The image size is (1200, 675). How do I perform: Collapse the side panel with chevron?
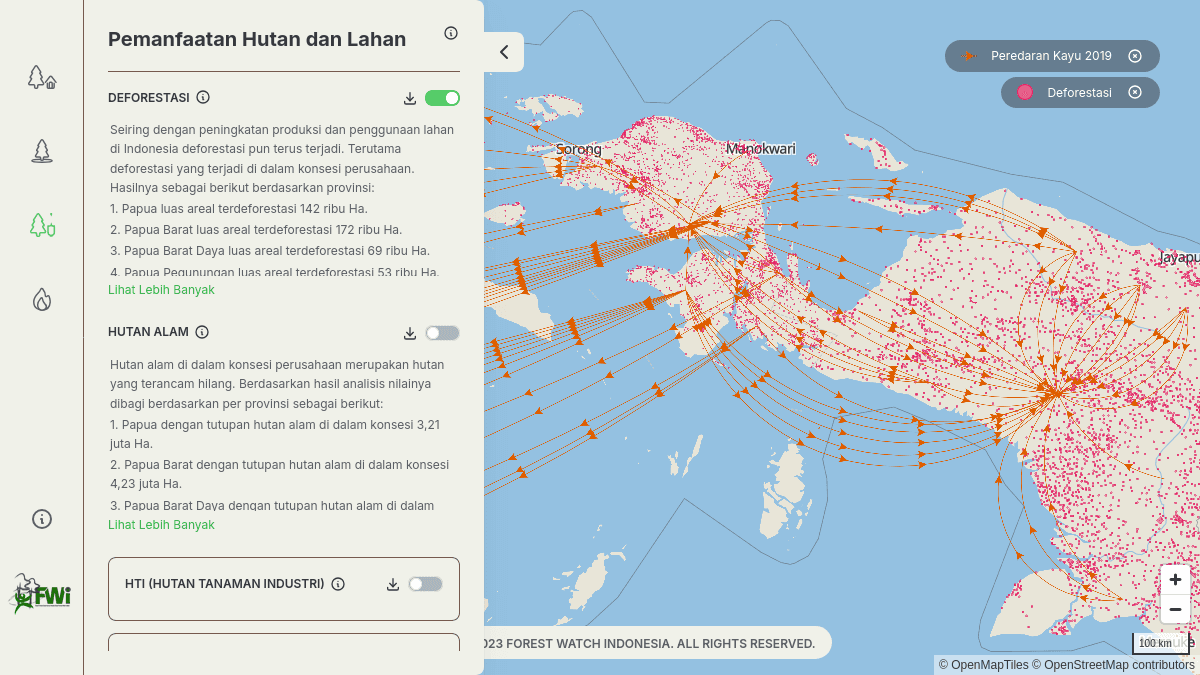pos(504,52)
